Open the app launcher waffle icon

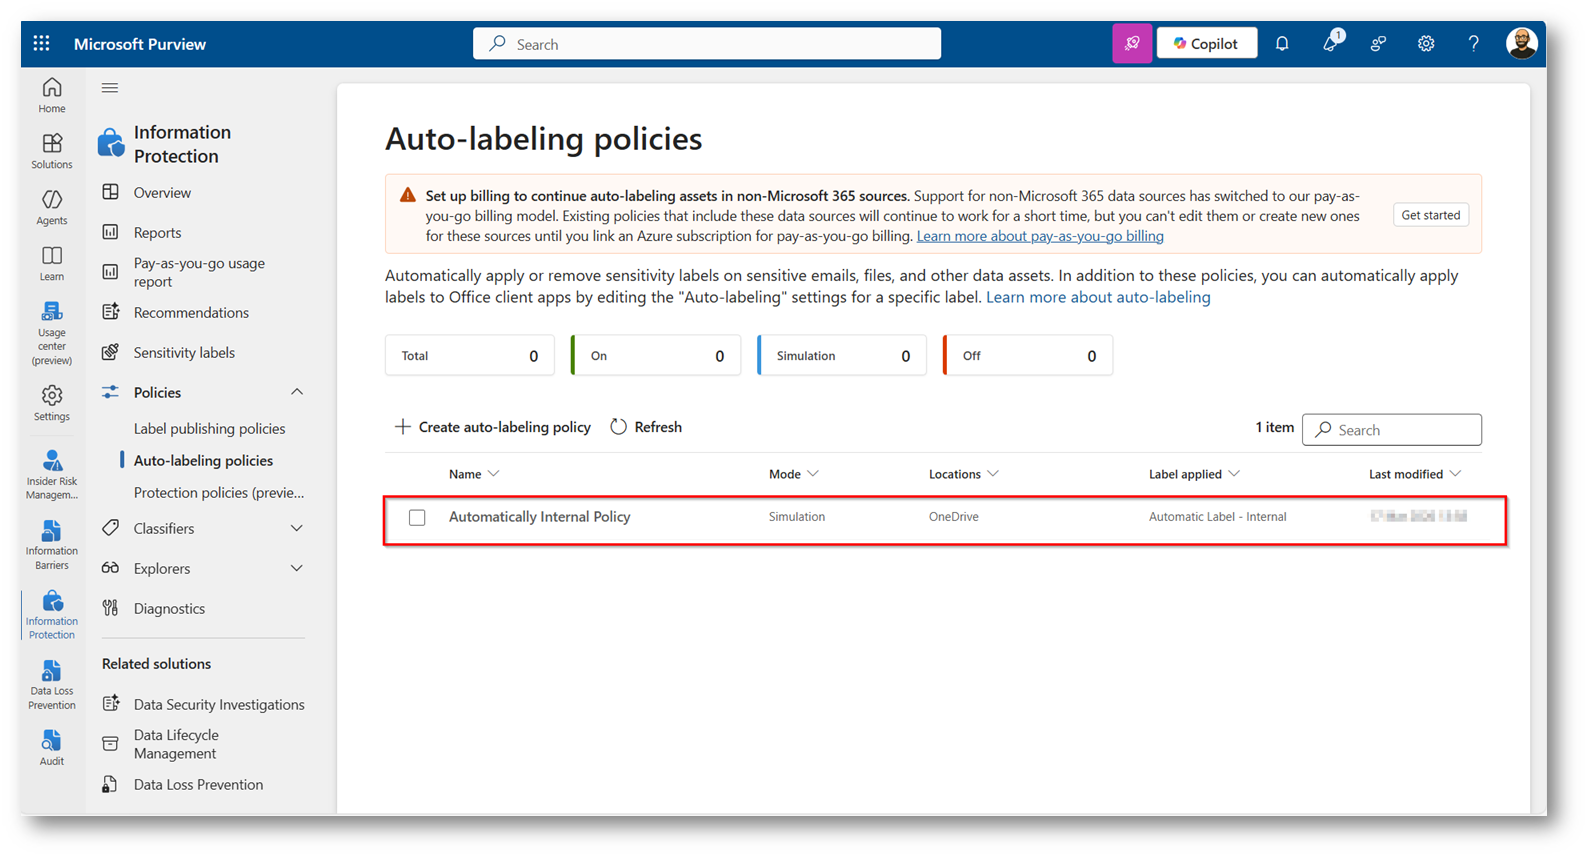tap(41, 44)
